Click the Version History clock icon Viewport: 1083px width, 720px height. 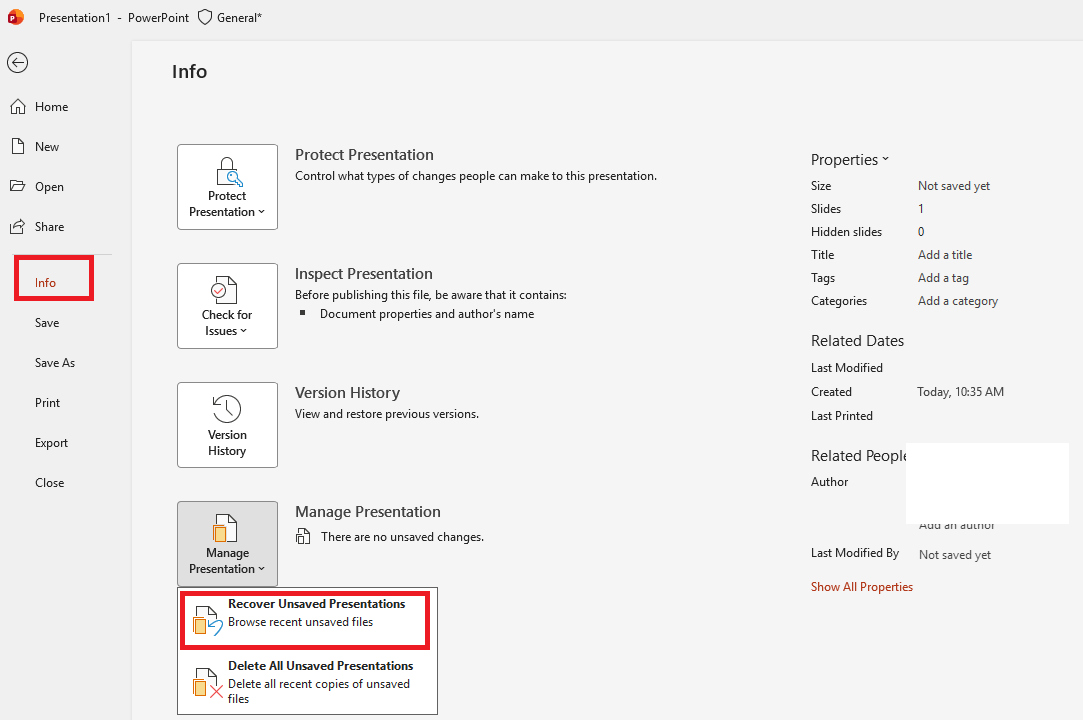[227, 408]
